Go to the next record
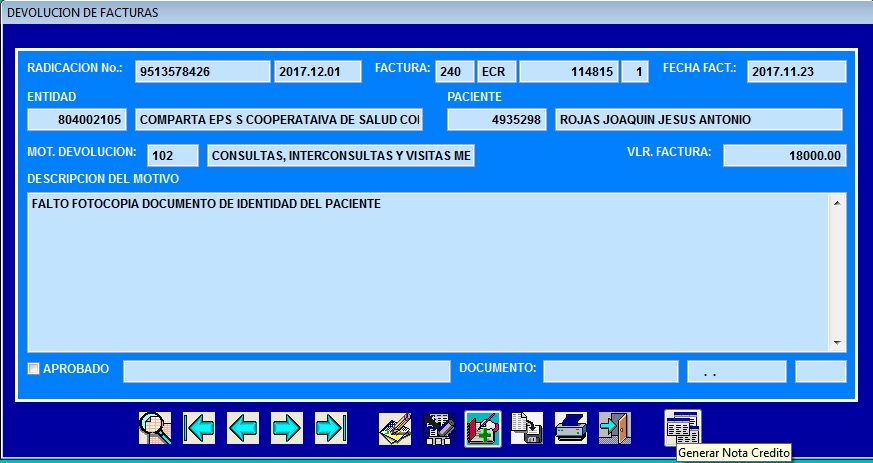The height and width of the screenshot is (463, 873). pos(287,428)
